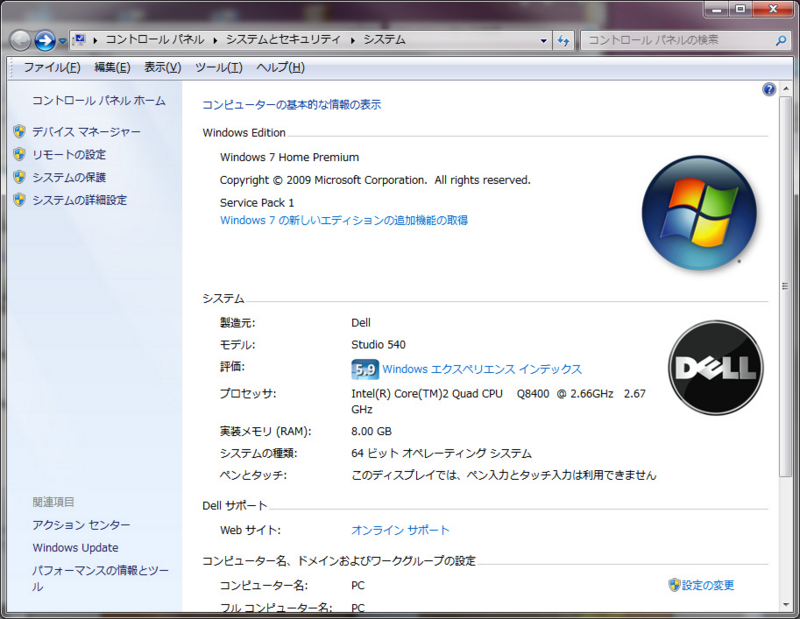This screenshot has width=800, height=619.
Task: Open システムの保護
Action: tap(69, 178)
